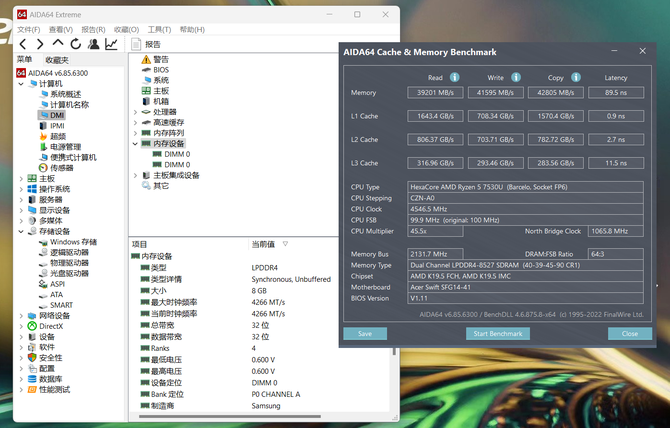This screenshot has height=428, width=670.
Task: Select the 电源管理 power management item
Action: tap(60, 147)
